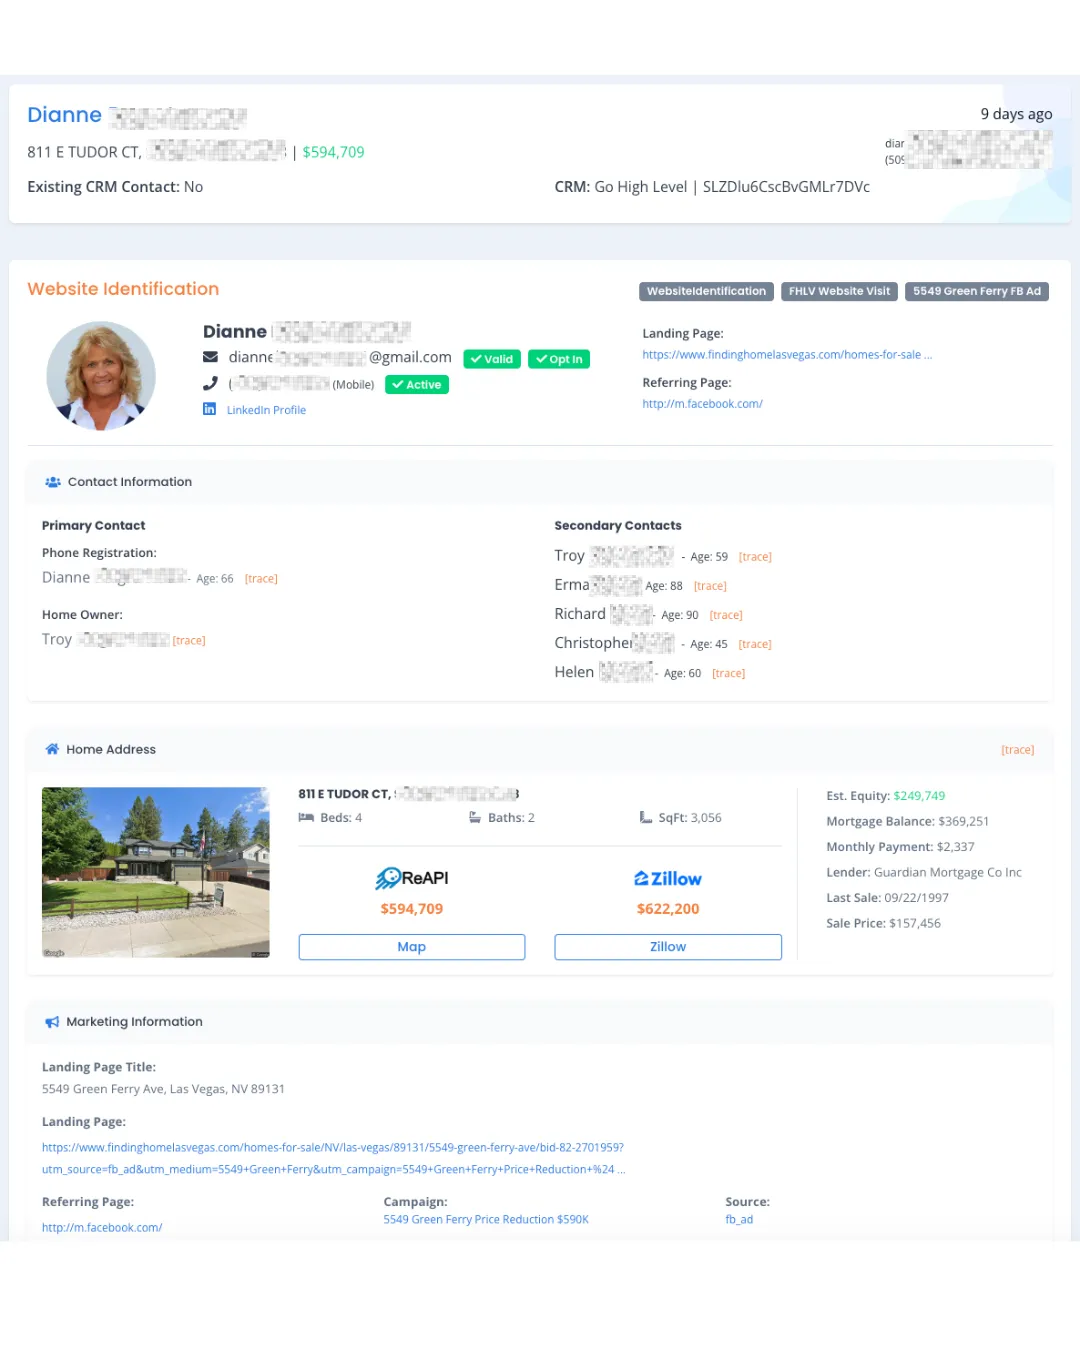
Task: Click the Zillow estimate $622,200
Action: point(668,909)
